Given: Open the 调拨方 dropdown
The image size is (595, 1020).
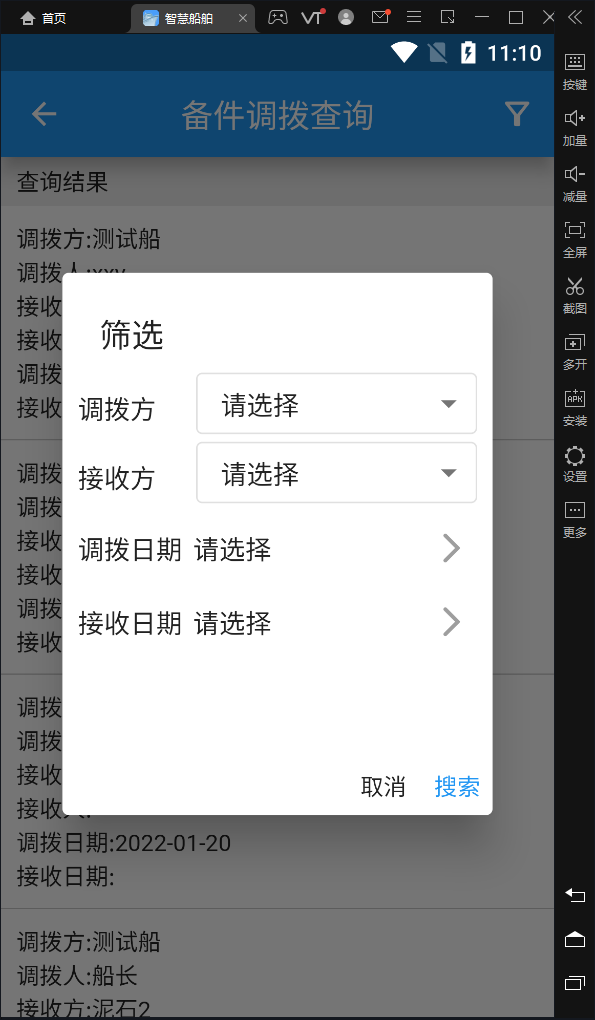Looking at the screenshot, I should click(337, 403).
